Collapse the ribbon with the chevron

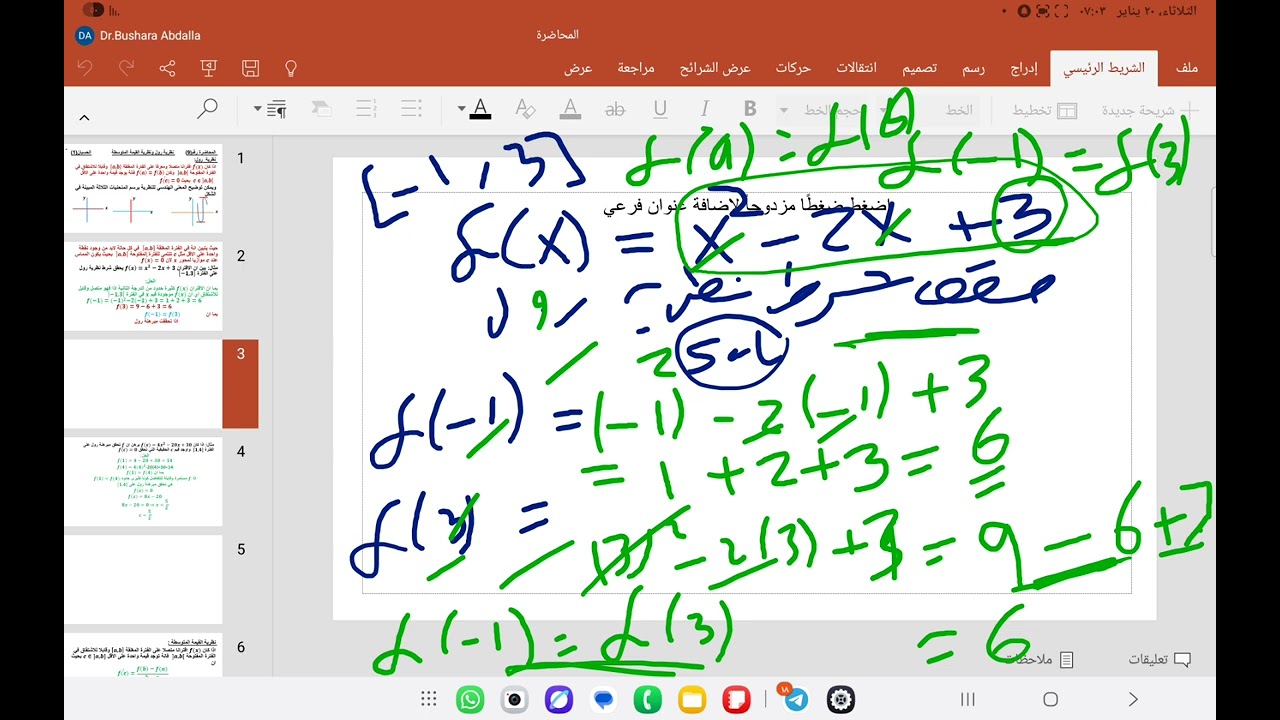pyautogui.click(x=84, y=118)
